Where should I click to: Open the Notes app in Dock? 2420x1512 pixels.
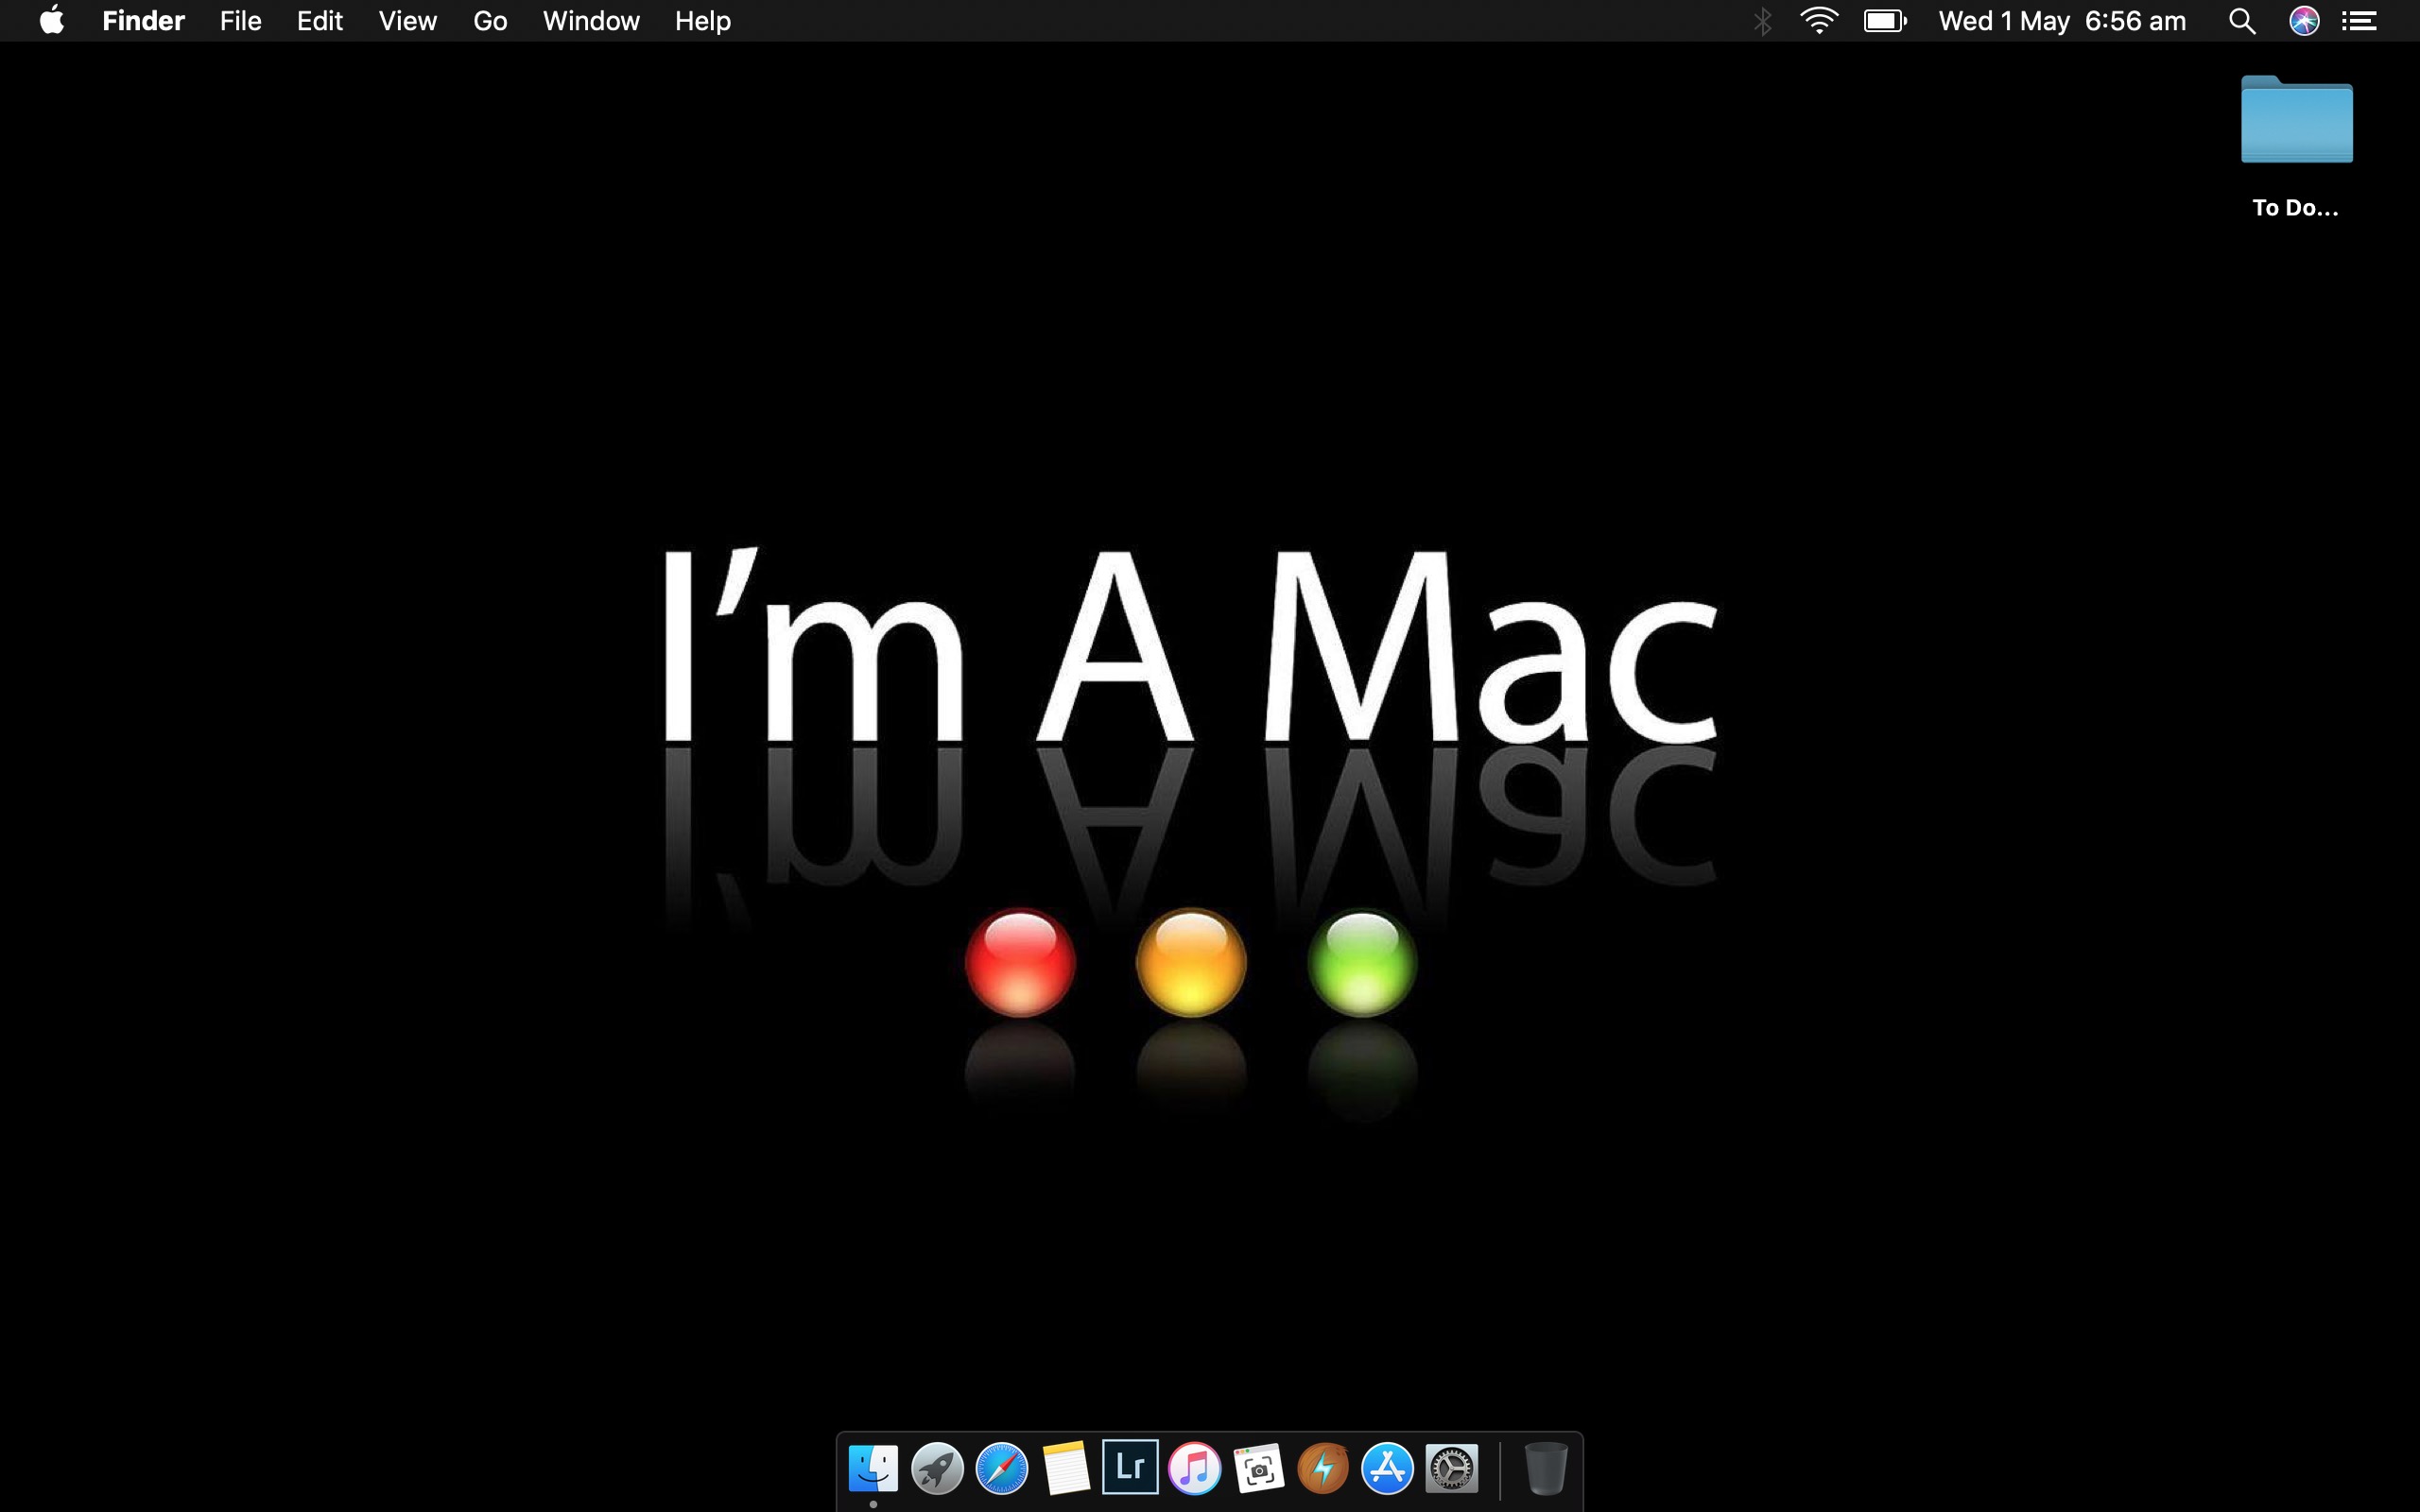click(x=1066, y=1468)
